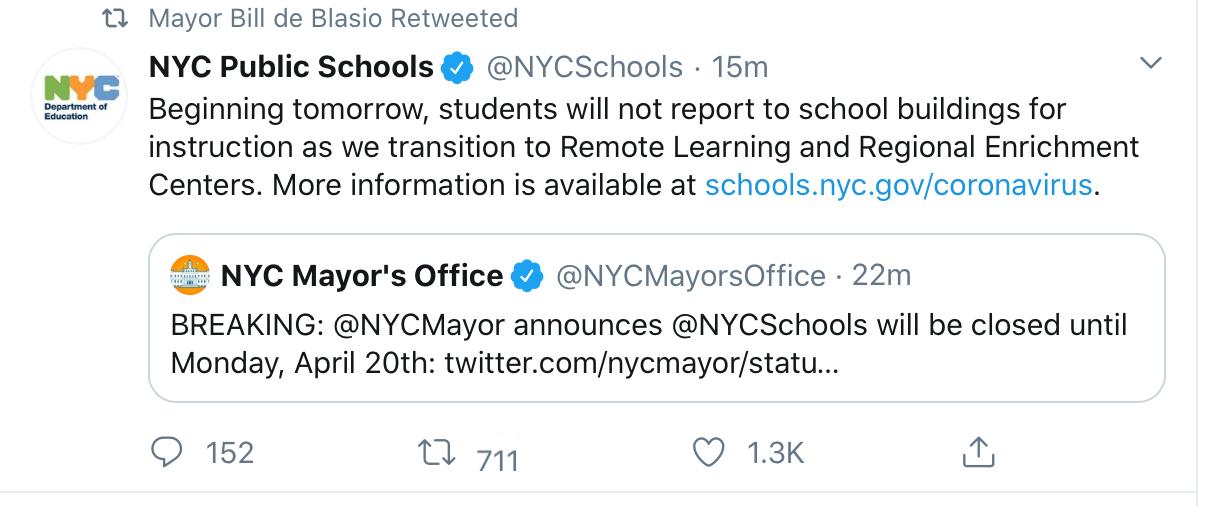Click NYC Public Schools verified badge
The image size is (1218, 506).
(x=456, y=68)
